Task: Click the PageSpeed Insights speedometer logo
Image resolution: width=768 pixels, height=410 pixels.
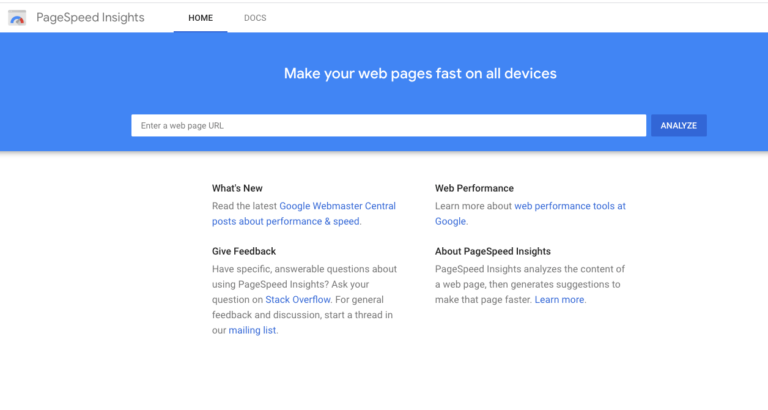Action: (x=17, y=18)
